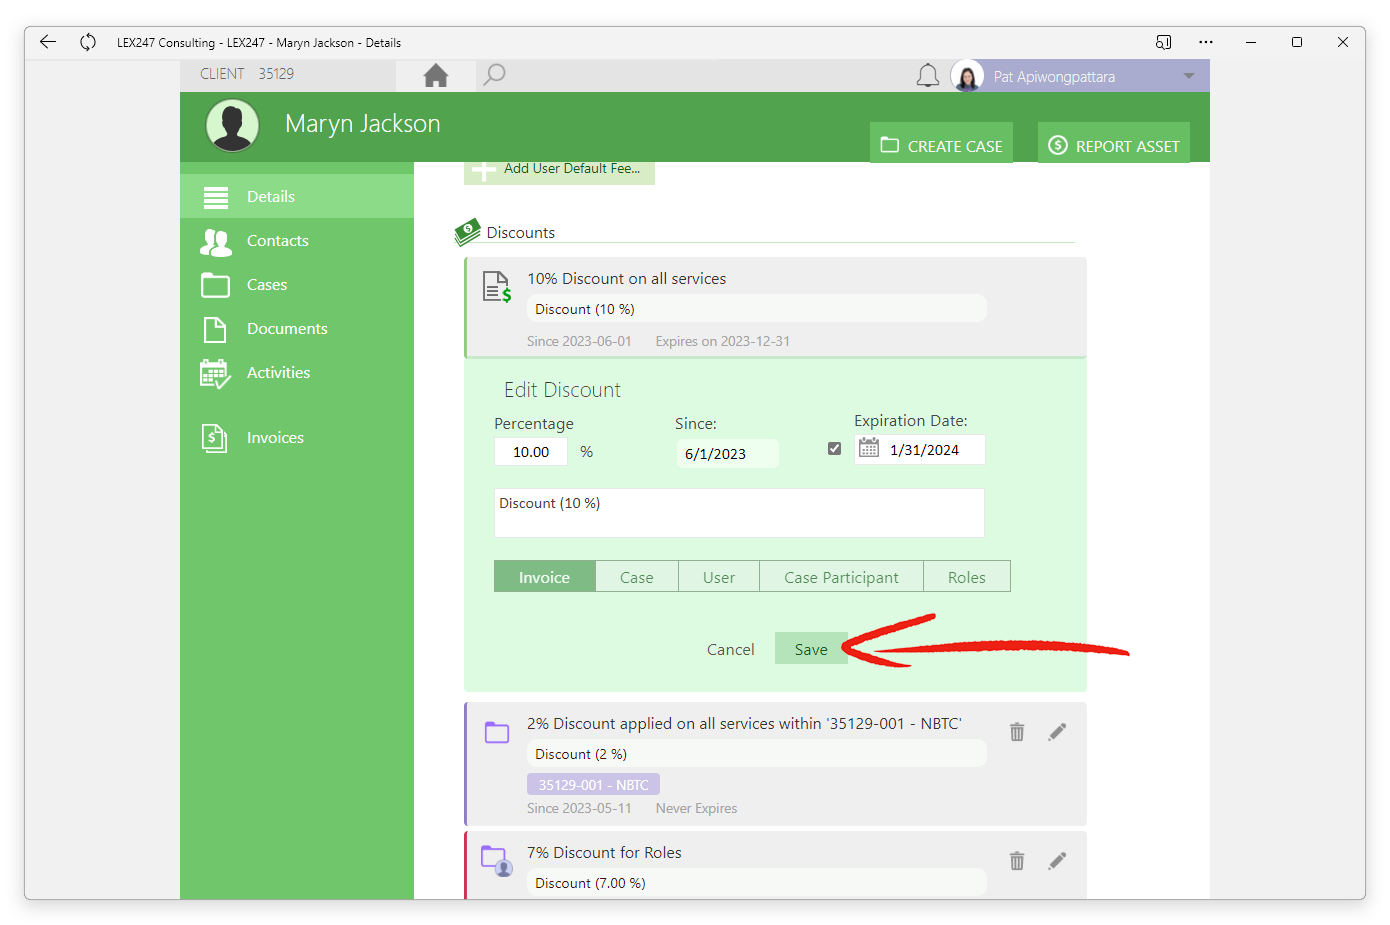Open the title bar ellipsis menu

[1206, 42]
